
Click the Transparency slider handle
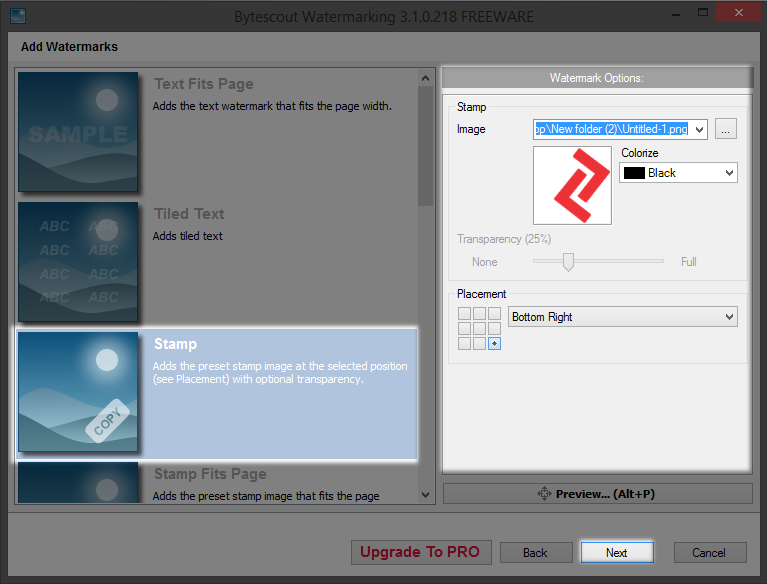click(x=568, y=262)
